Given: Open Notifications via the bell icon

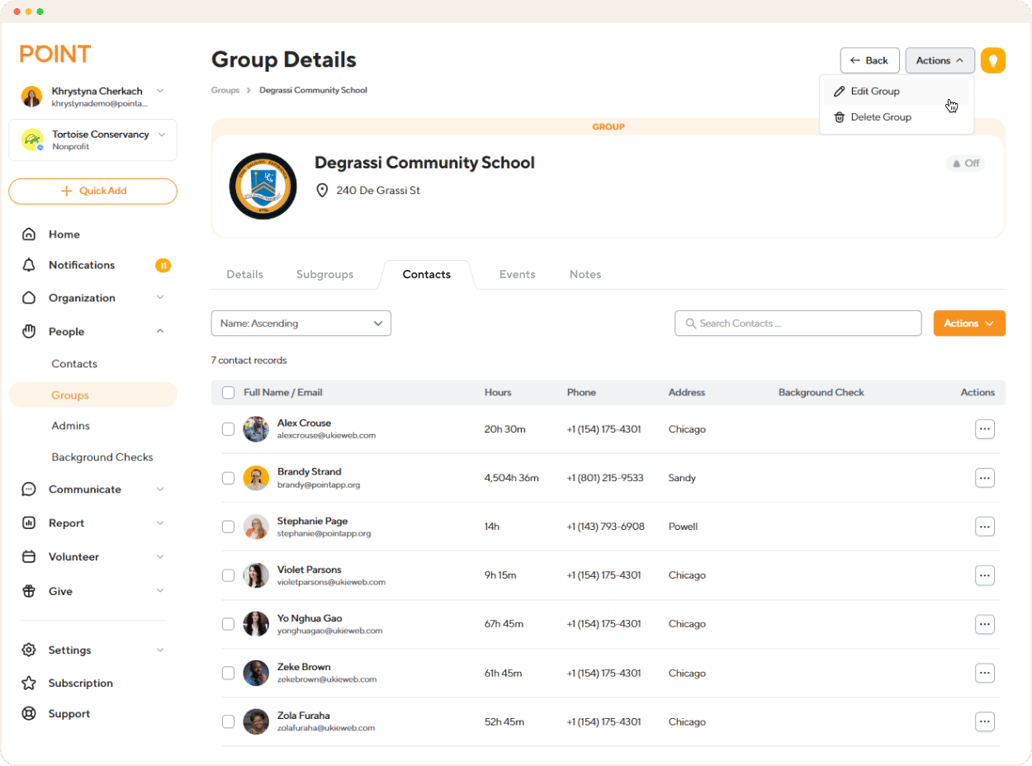Looking at the screenshot, I should pyautogui.click(x=30, y=264).
